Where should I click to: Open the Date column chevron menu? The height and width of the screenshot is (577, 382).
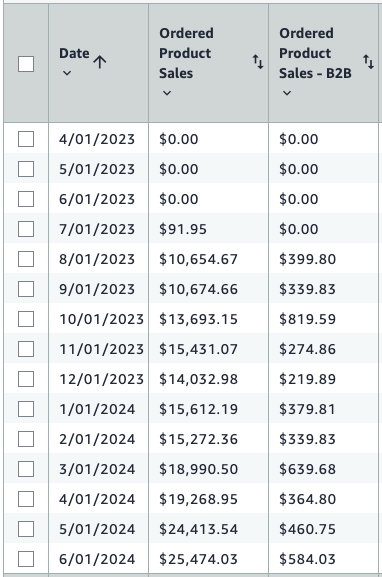tap(67, 73)
